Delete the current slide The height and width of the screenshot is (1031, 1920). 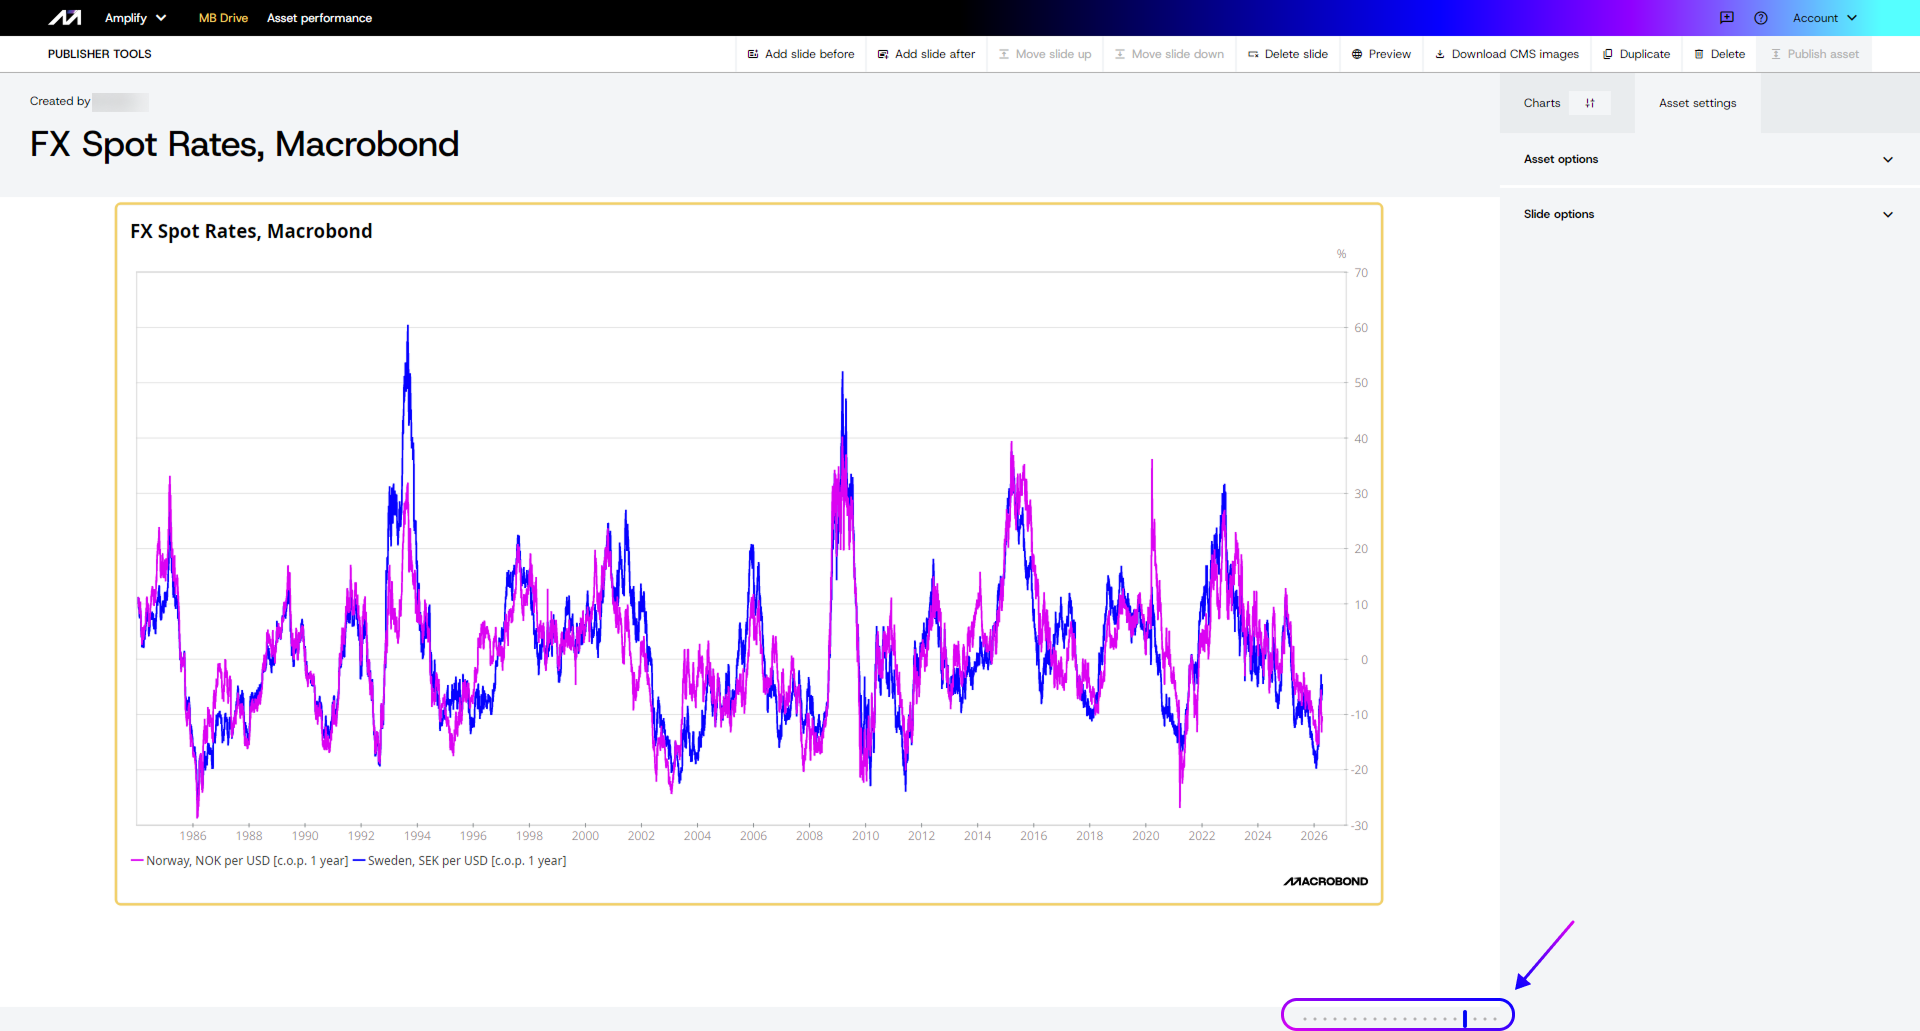coord(1288,54)
